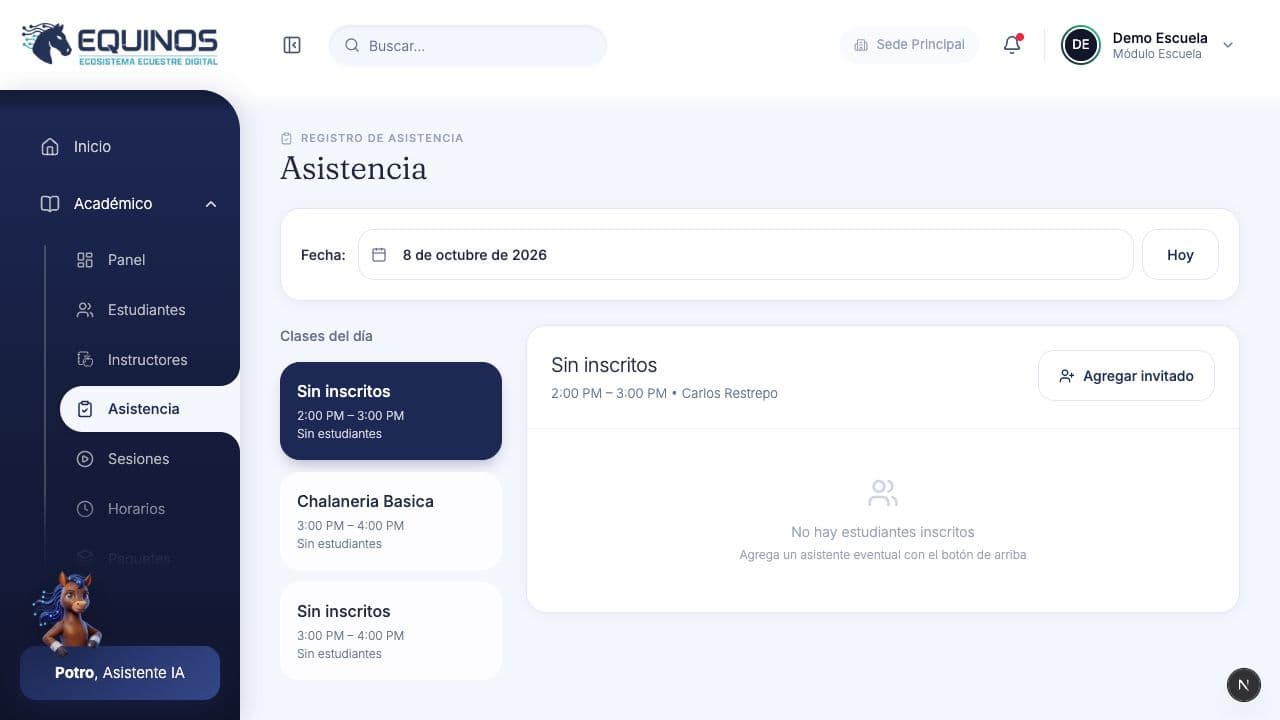Open the date picker showing 8 de octubre de 2026
1280x720 pixels.
[x=745, y=255]
